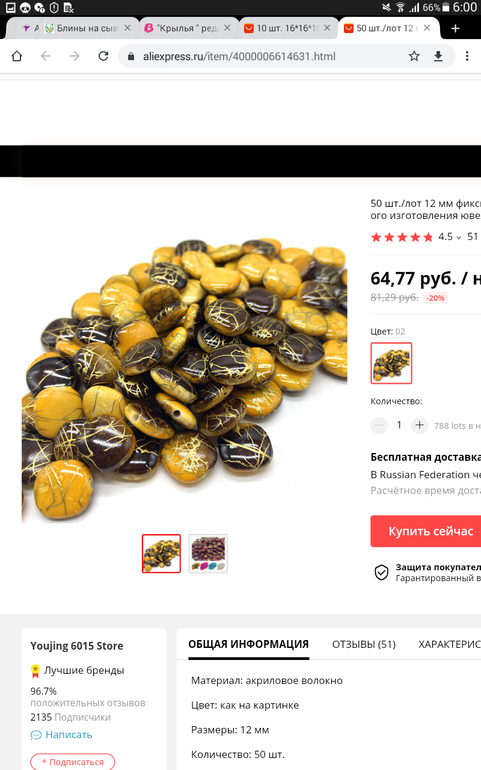This screenshot has height=770, width=481.
Task: Bookmark page with the star icon
Action: pos(414,56)
